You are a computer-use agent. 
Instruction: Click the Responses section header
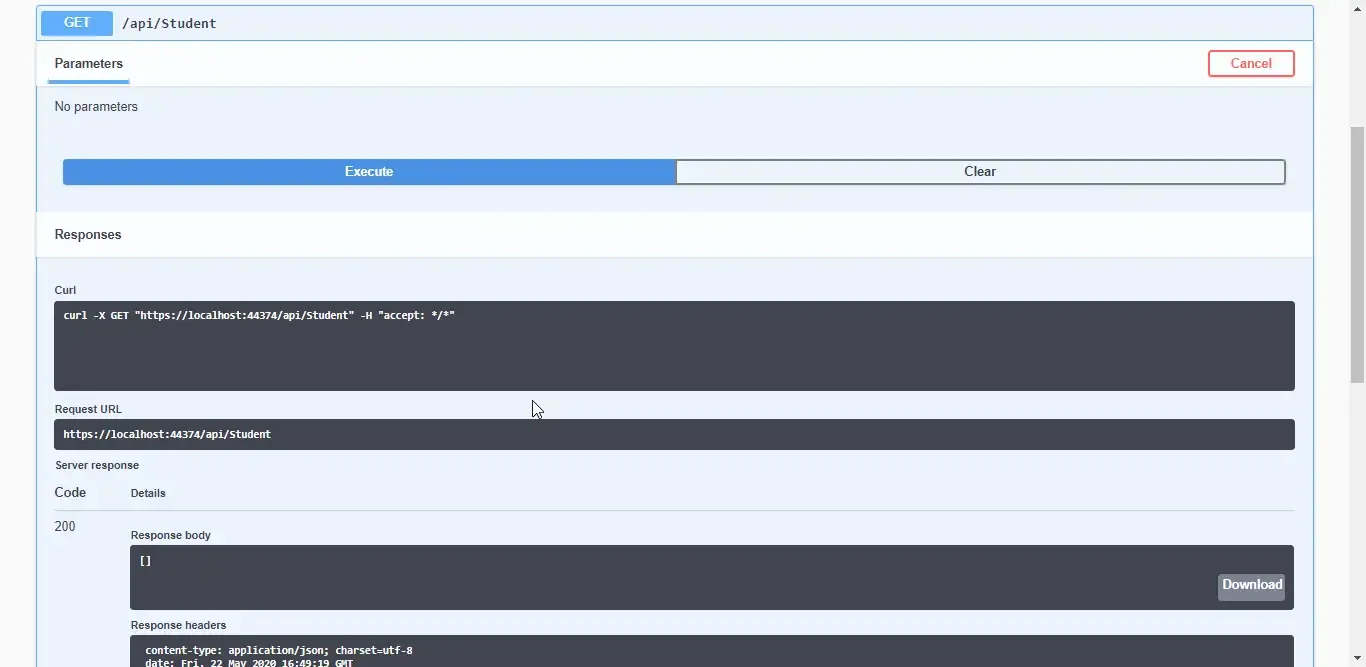tap(87, 234)
